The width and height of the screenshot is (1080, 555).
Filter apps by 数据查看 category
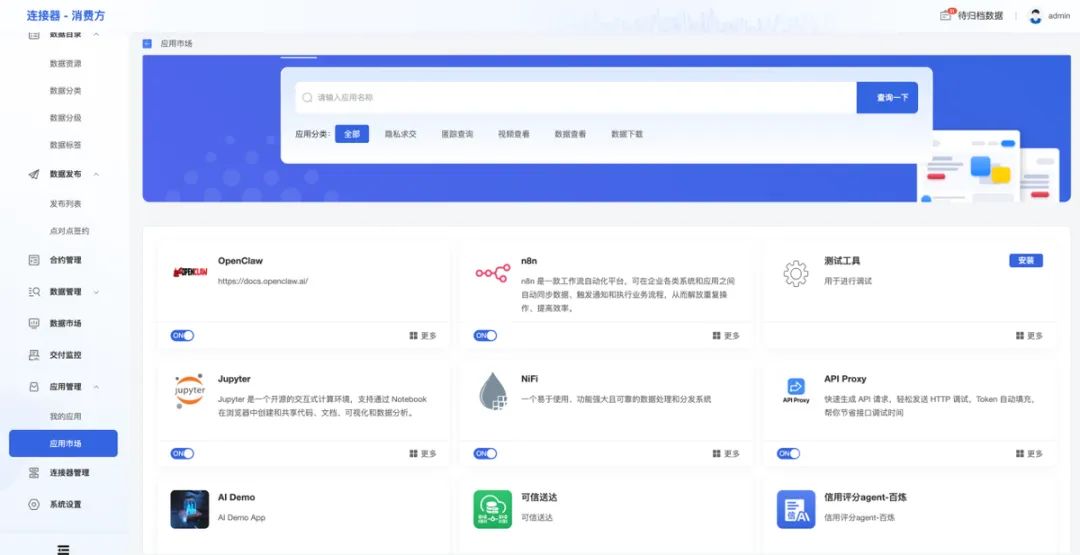(x=570, y=134)
